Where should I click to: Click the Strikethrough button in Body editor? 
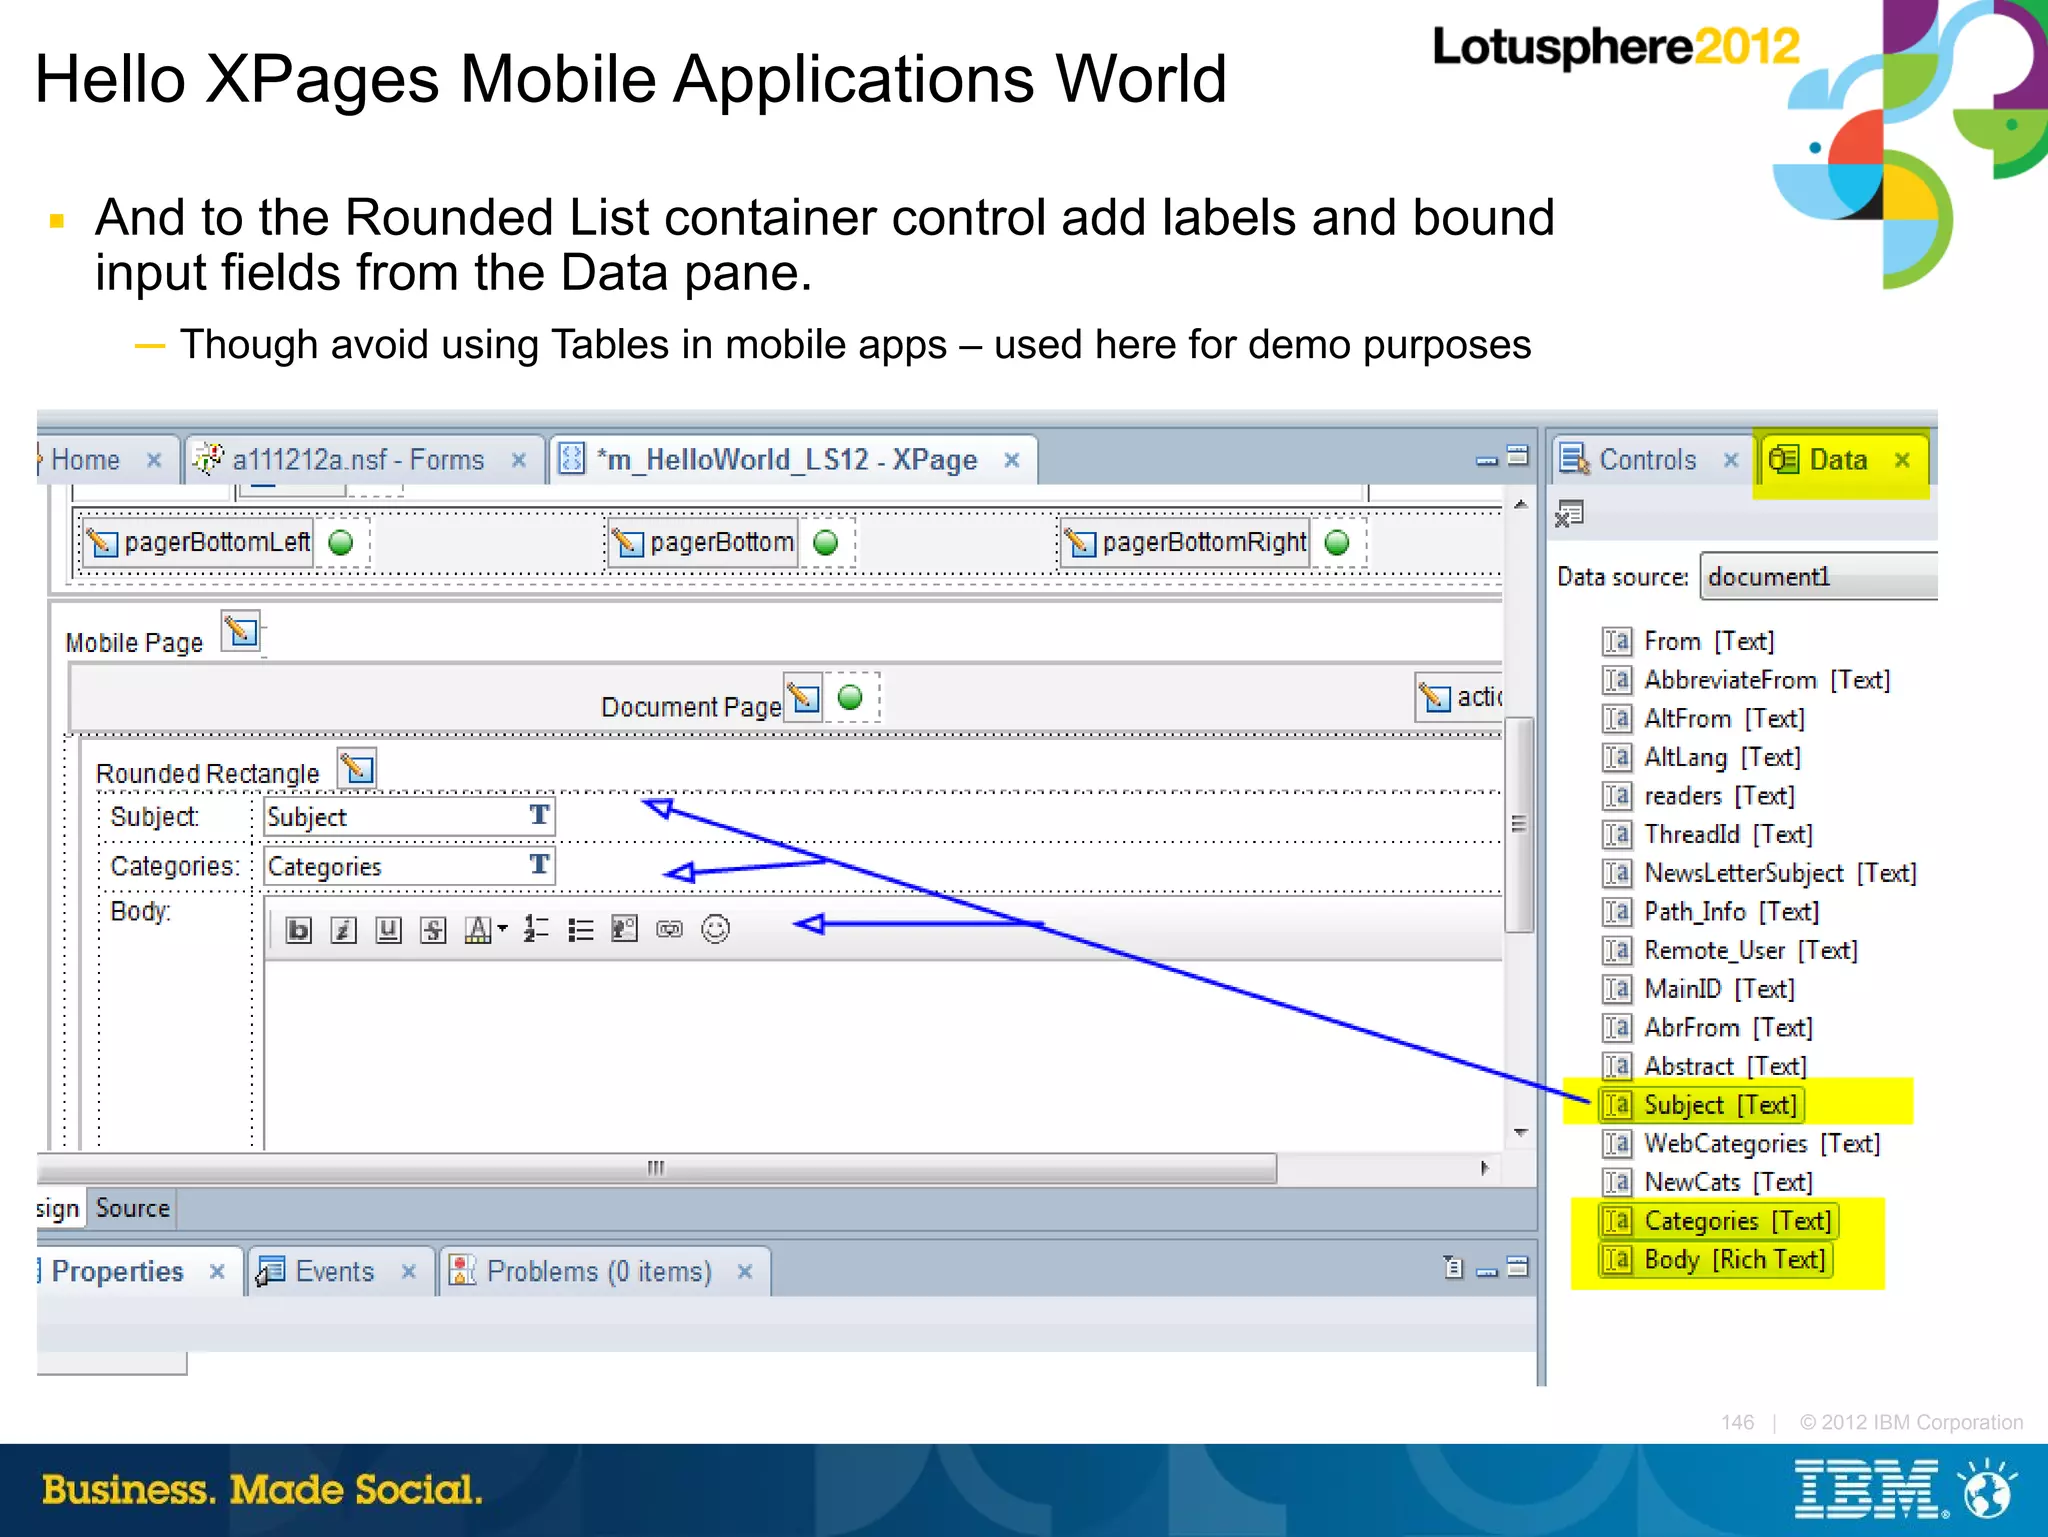click(x=433, y=930)
